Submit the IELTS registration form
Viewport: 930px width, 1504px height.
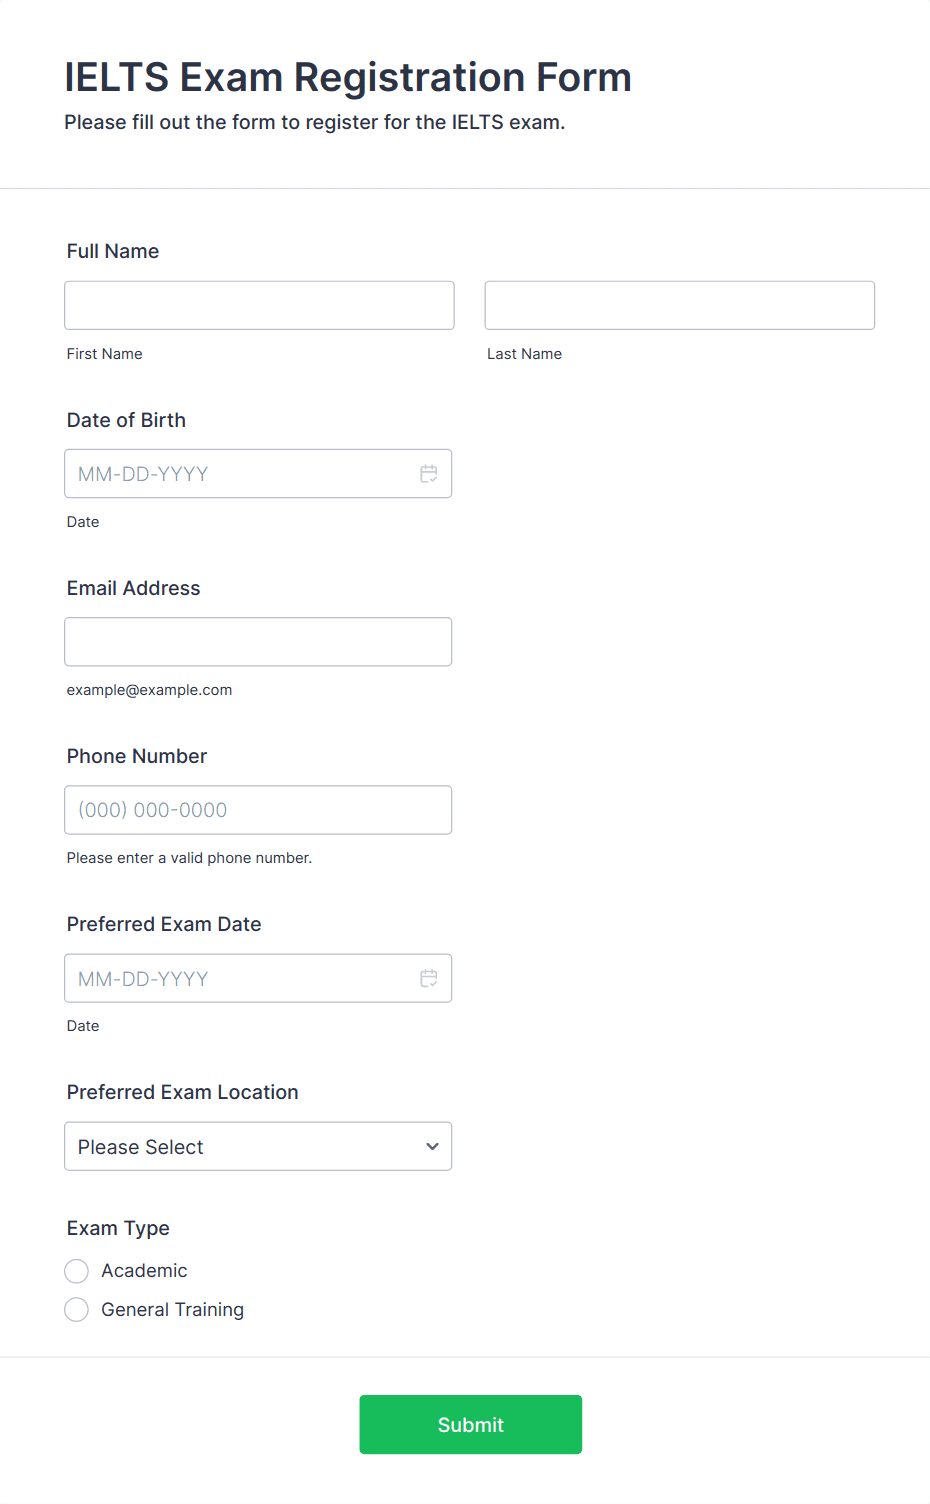[x=471, y=1425]
